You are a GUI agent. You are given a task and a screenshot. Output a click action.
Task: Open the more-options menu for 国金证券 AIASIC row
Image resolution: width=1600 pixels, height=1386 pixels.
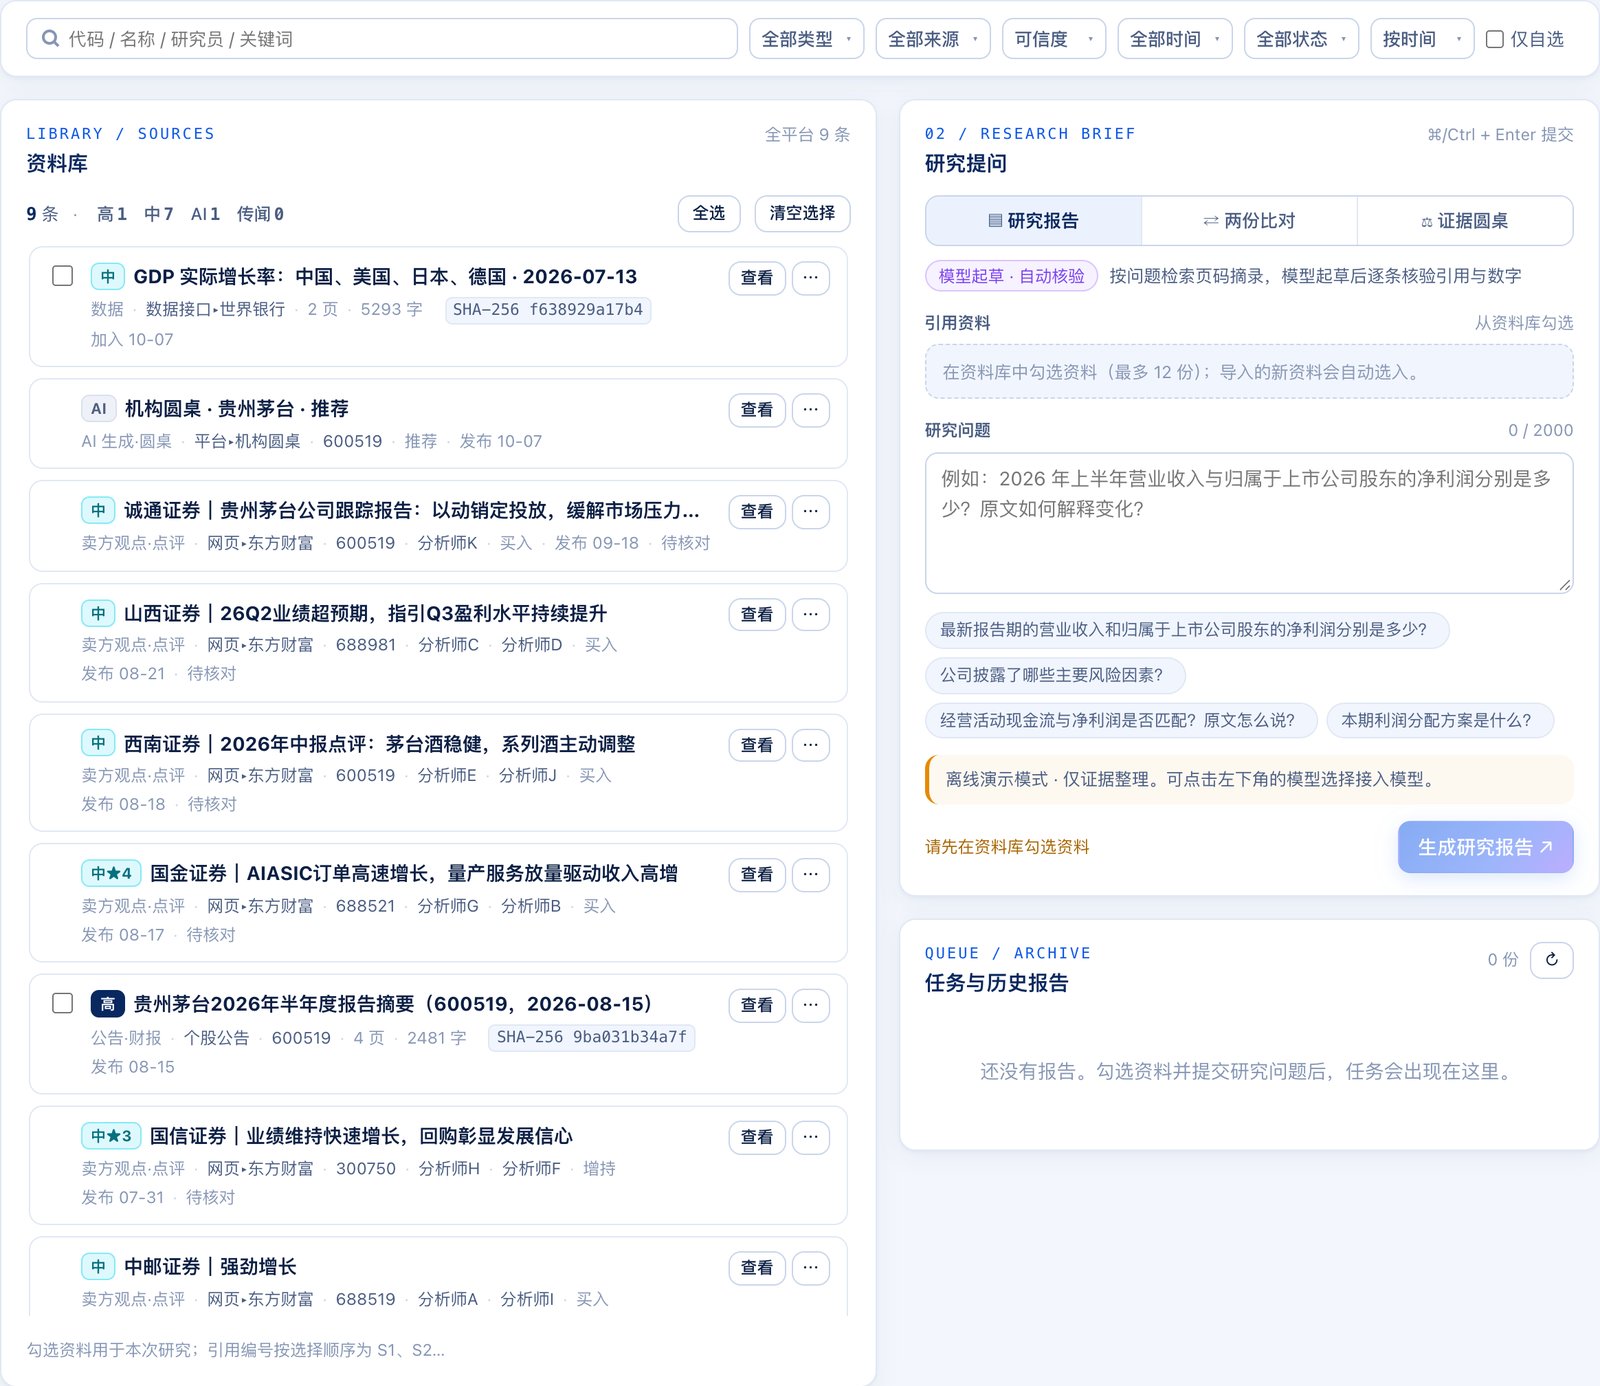click(810, 874)
